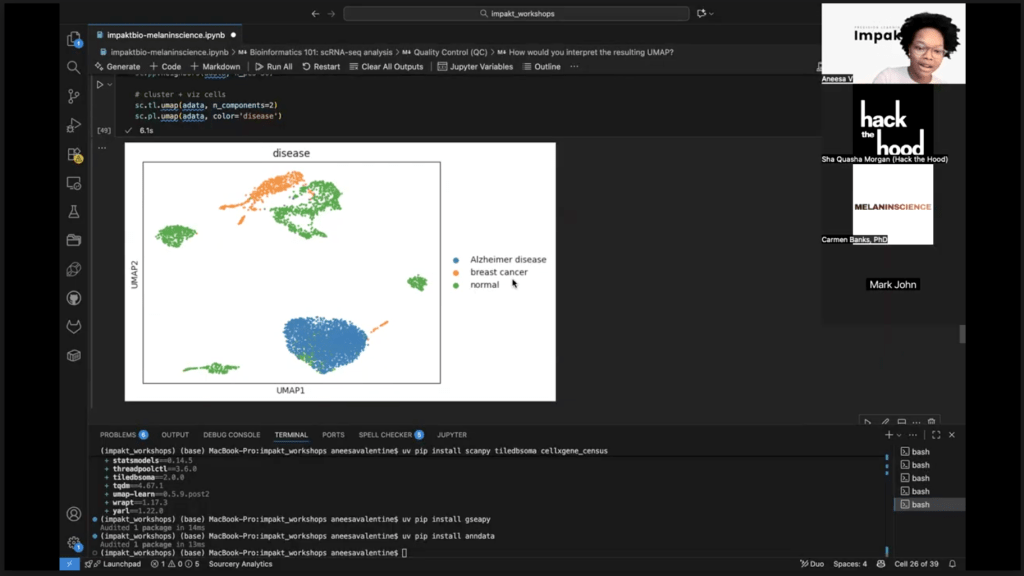Open the Explorer view in activity bar
The width and height of the screenshot is (1024, 576).
point(74,40)
